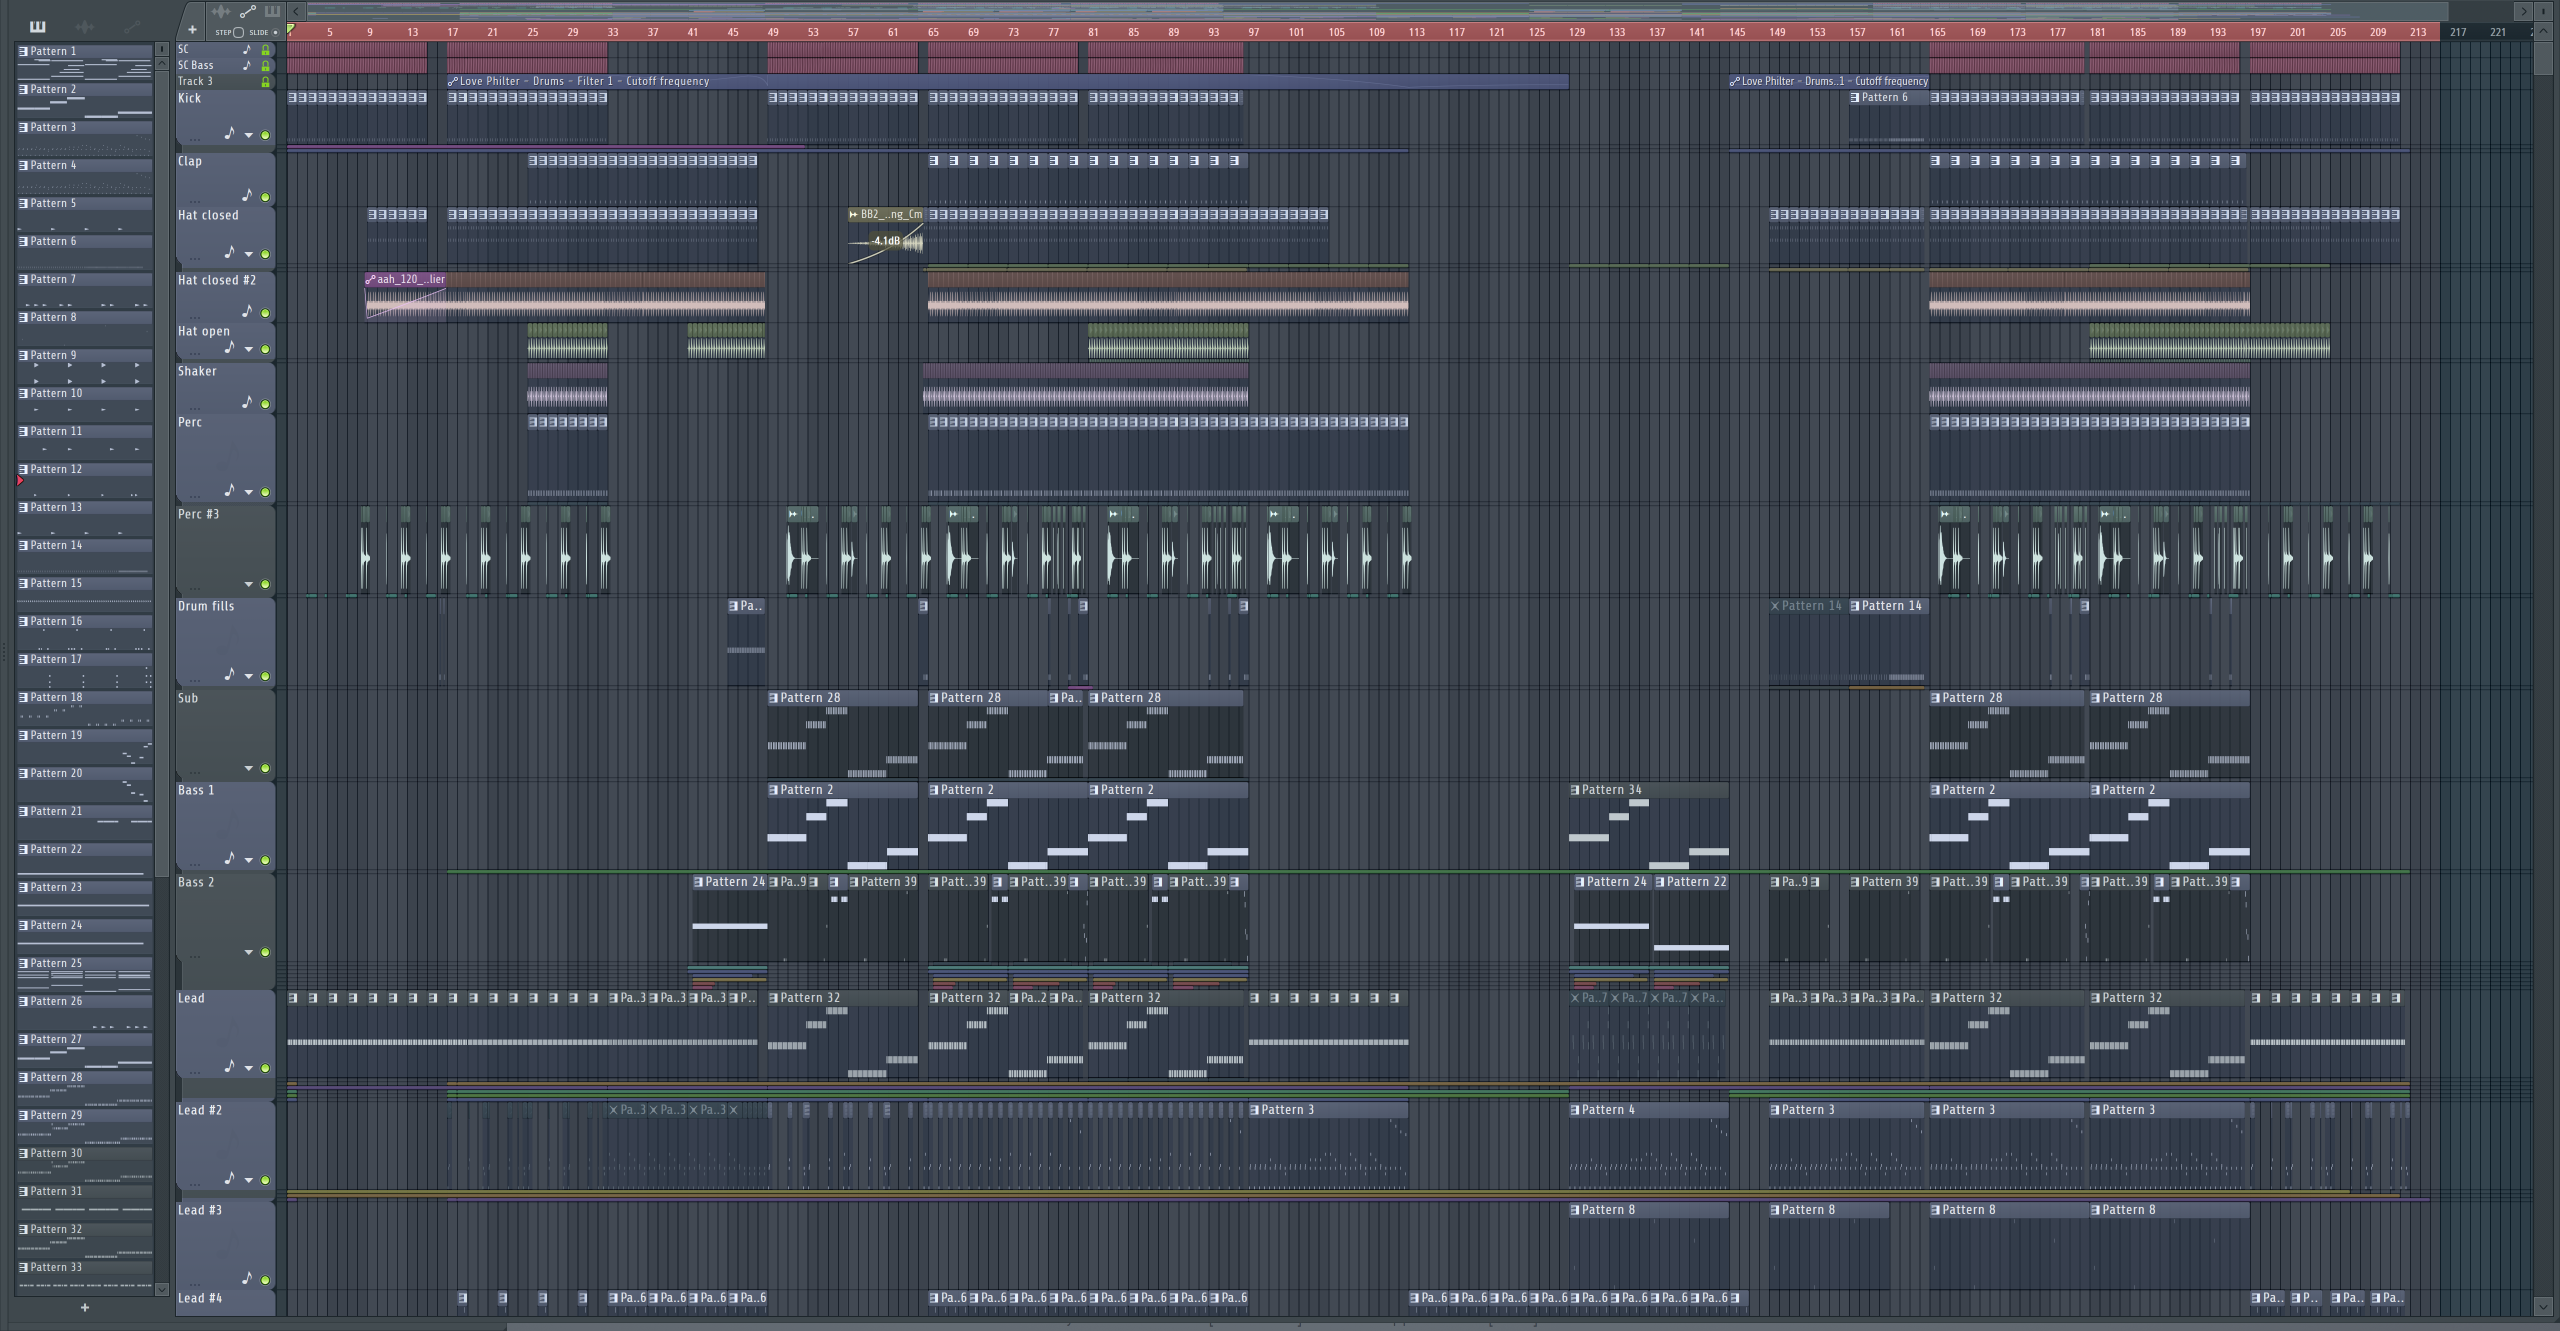Click the -4.1dB volume label on BB2 clip
The width and height of the screenshot is (2560, 1331).
tap(885, 241)
